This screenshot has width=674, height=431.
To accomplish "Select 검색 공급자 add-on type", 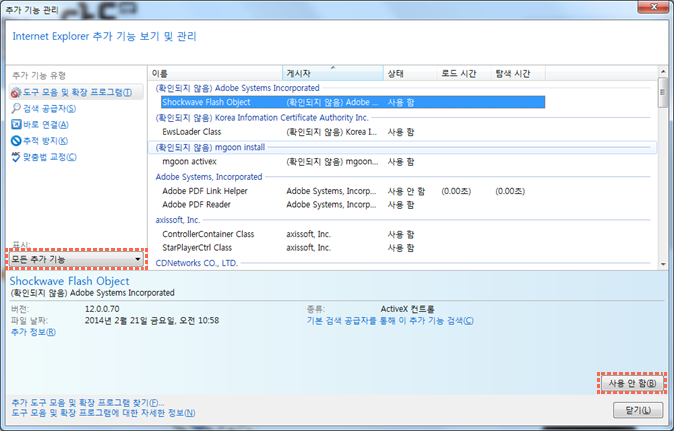I will 49,109.
